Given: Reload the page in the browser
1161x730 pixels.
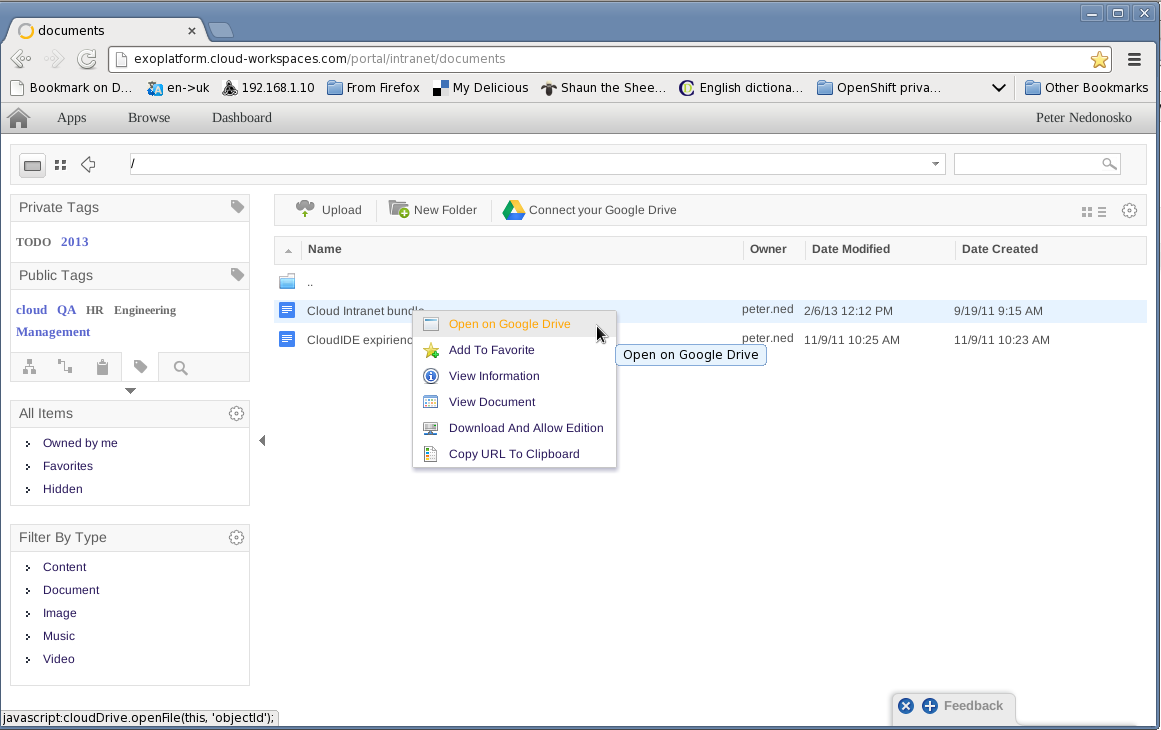Looking at the screenshot, I should point(87,58).
